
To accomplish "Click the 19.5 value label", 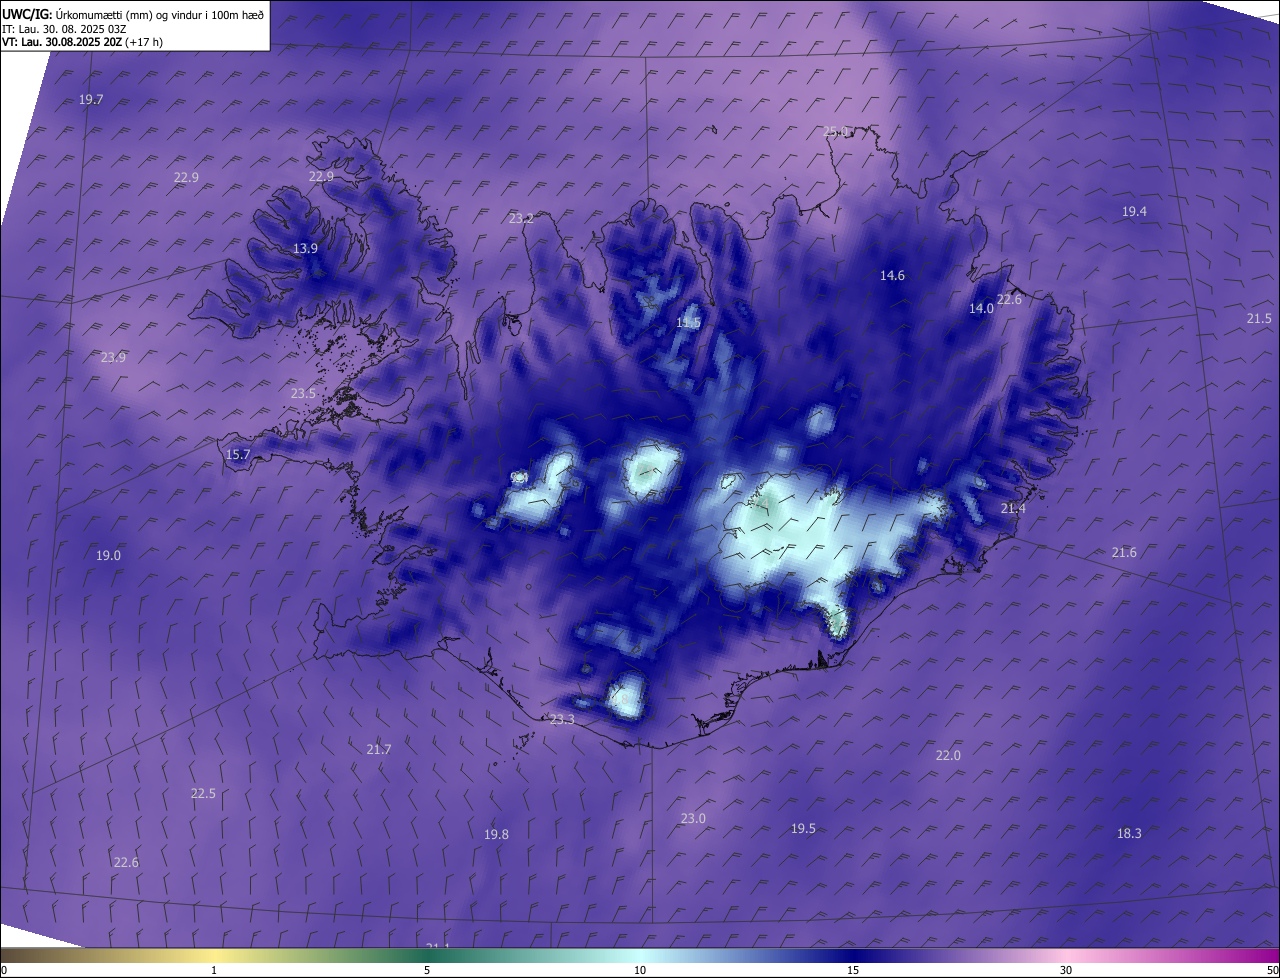I will [x=803, y=829].
